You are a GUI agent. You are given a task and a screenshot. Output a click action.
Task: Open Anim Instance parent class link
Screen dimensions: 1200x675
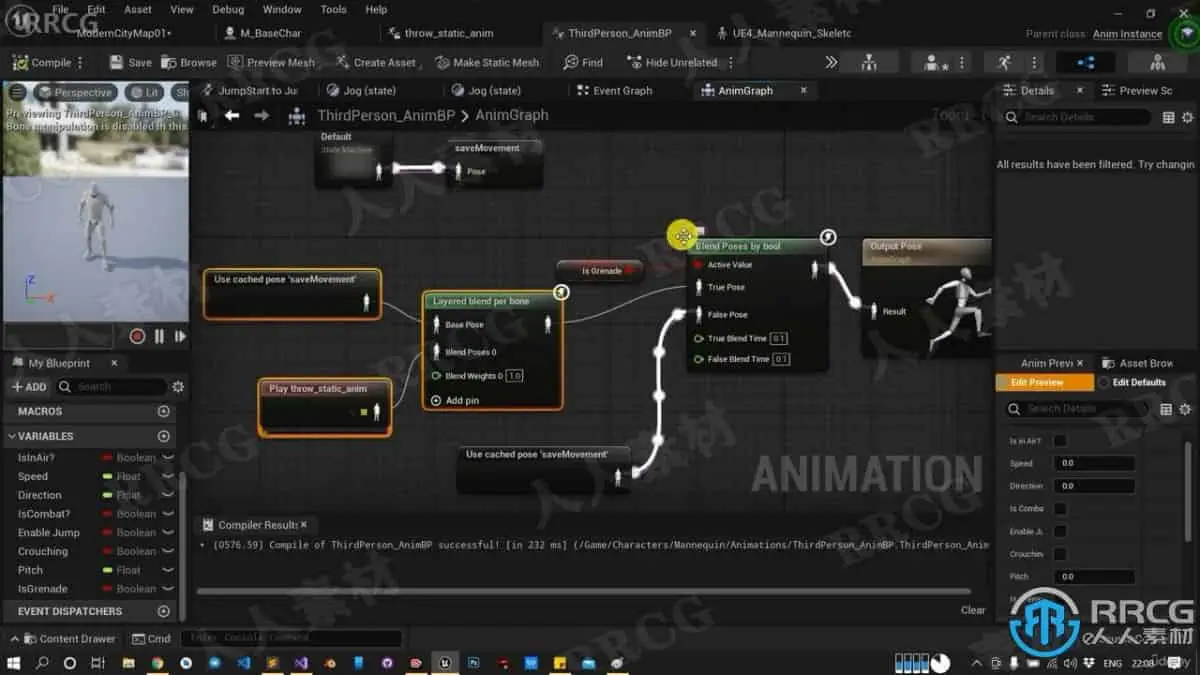click(1127, 34)
